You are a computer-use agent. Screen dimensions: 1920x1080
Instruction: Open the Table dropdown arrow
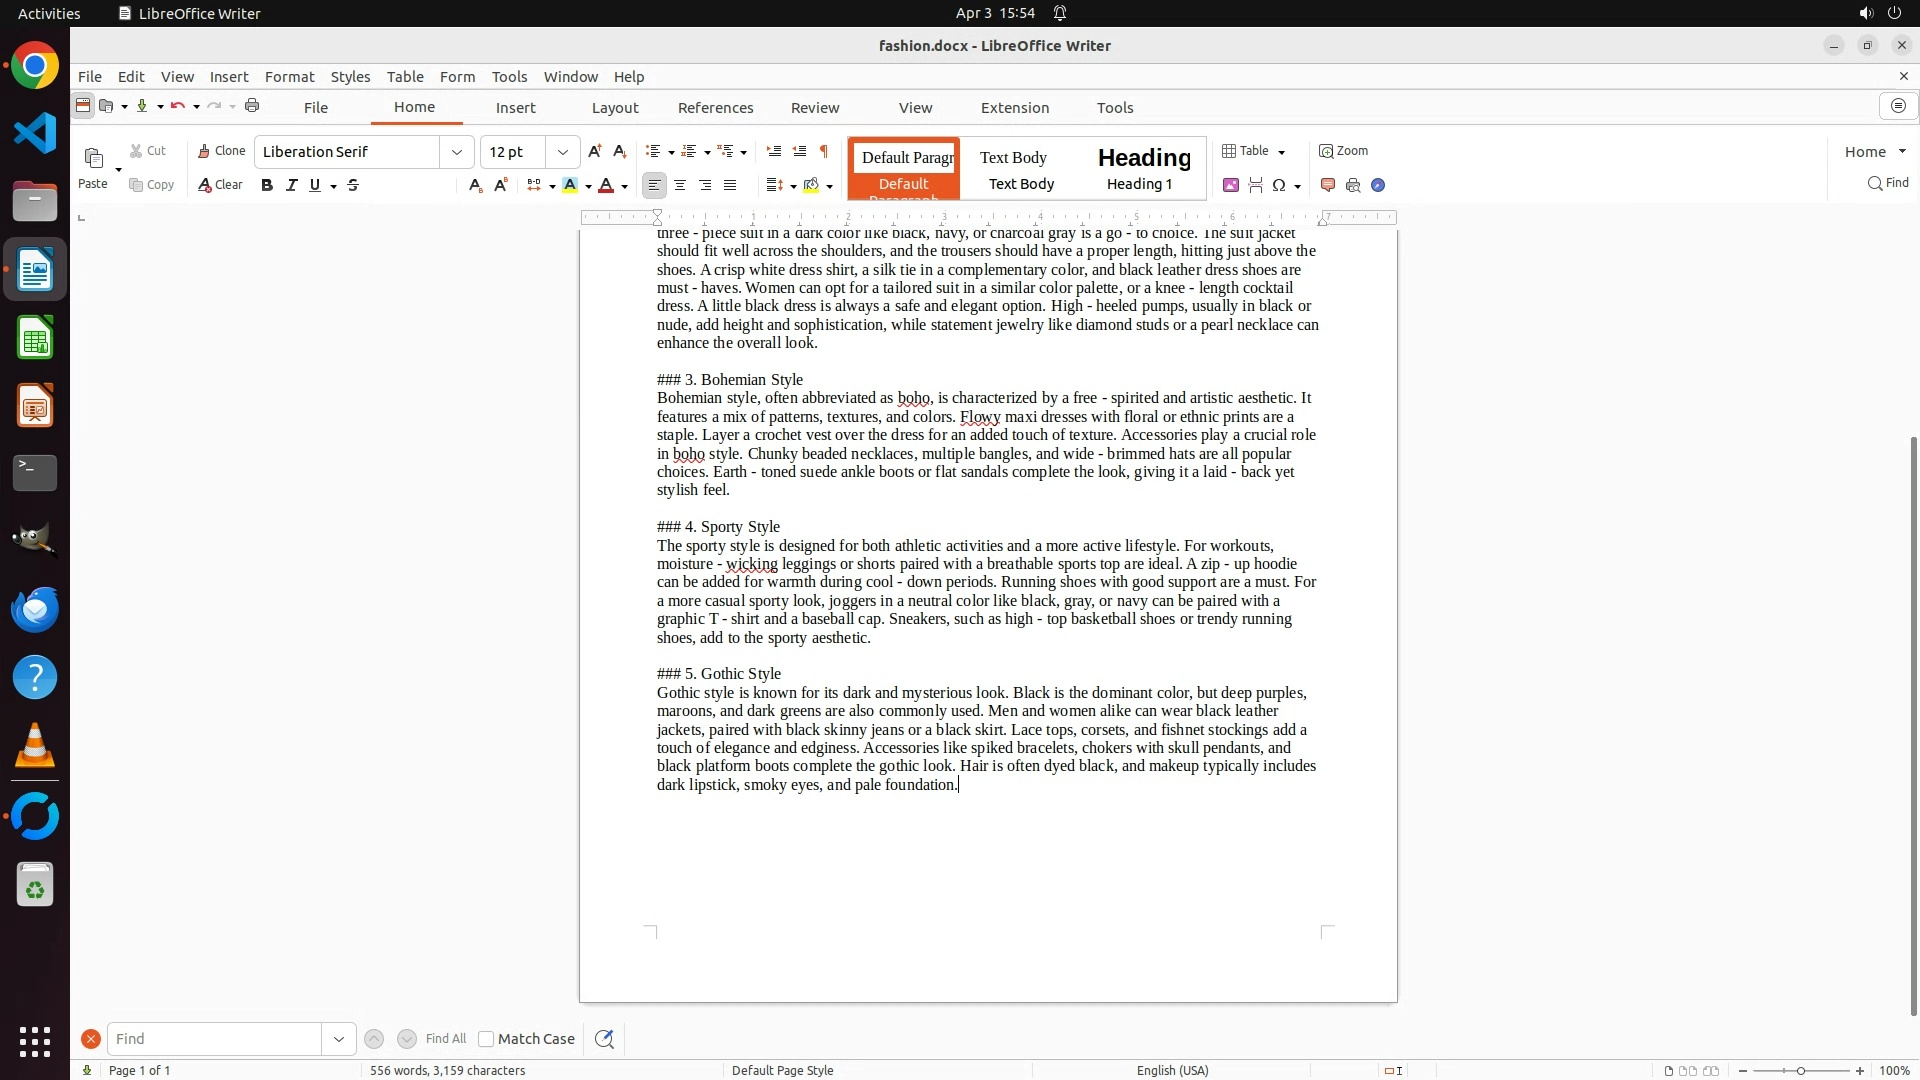point(1282,152)
